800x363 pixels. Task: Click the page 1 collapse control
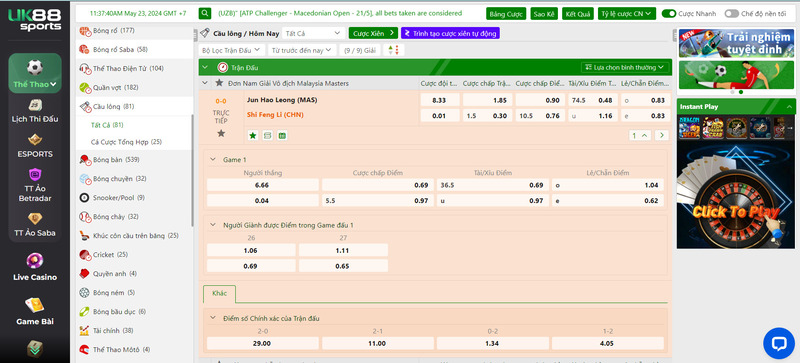coord(640,135)
